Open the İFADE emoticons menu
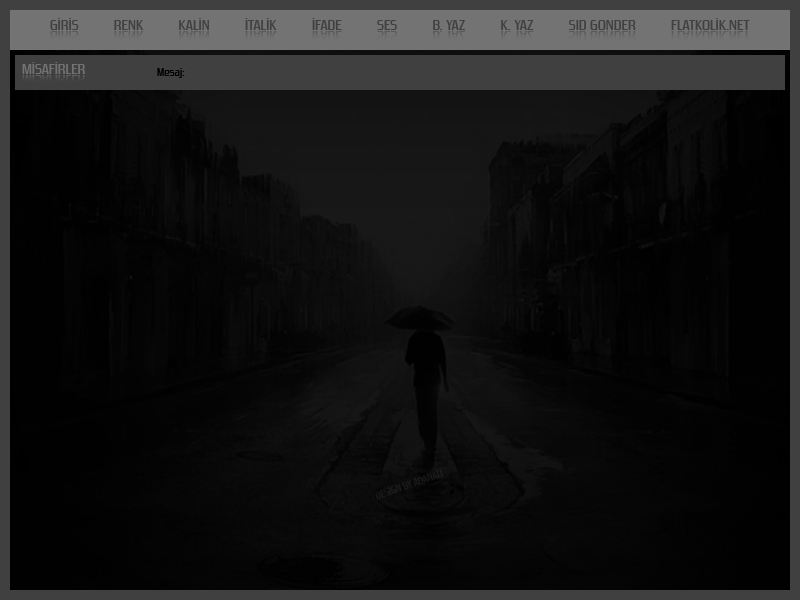Viewport: 800px width, 600px height. 326,26
